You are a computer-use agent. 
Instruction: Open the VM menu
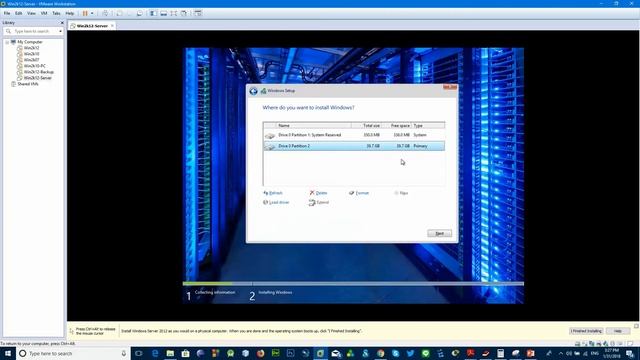[44, 13]
